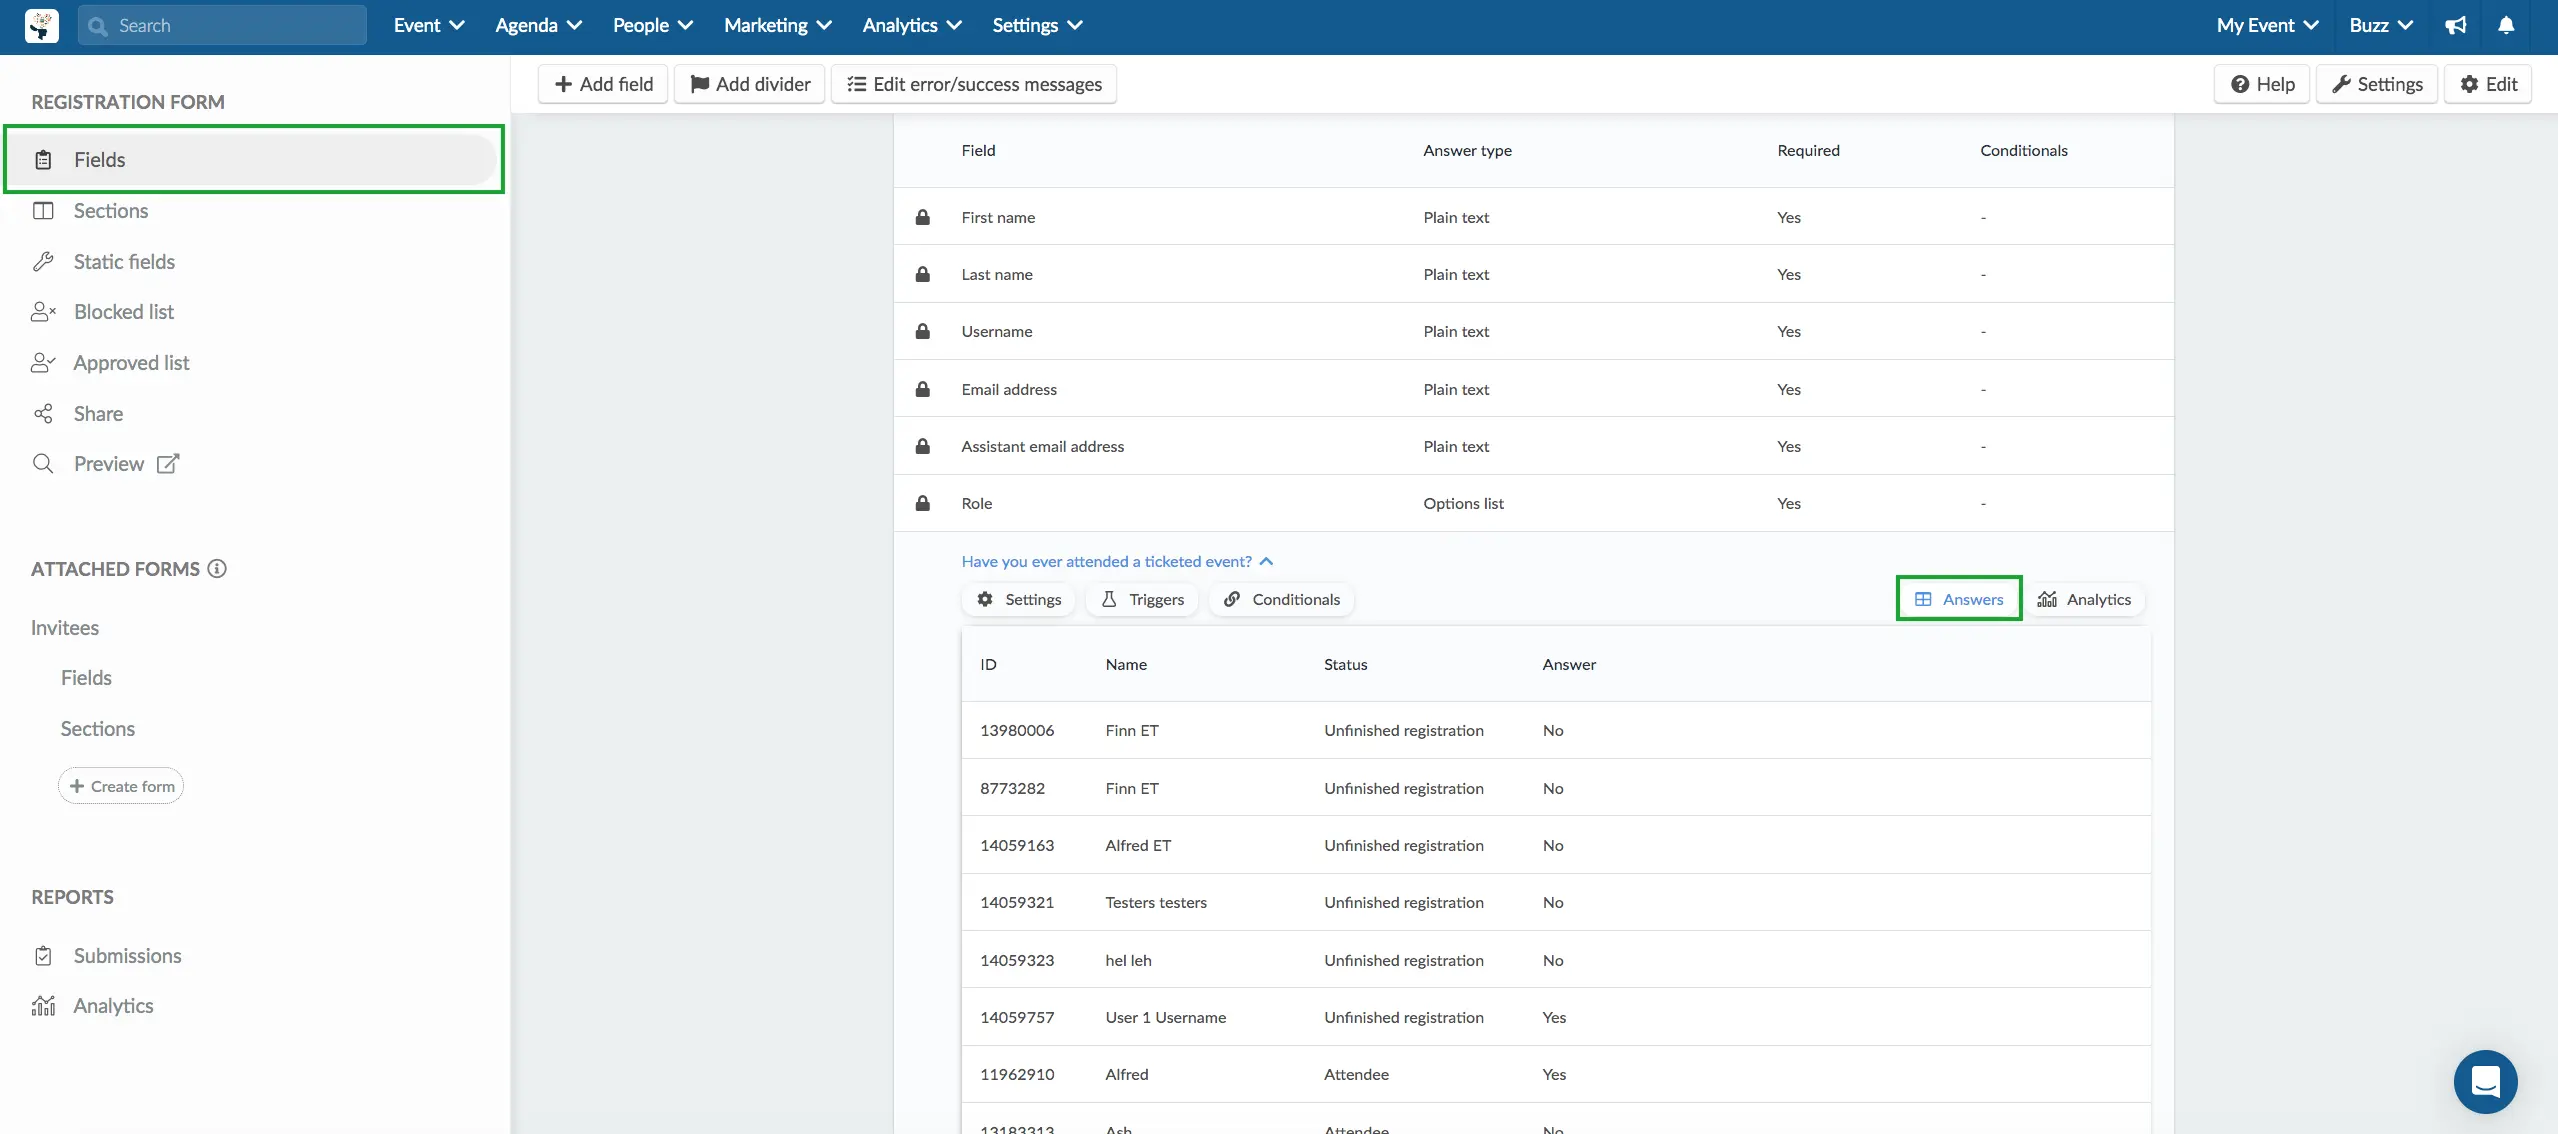Open the Submissions report
The width and height of the screenshot is (2558, 1134).
[x=127, y=956]
